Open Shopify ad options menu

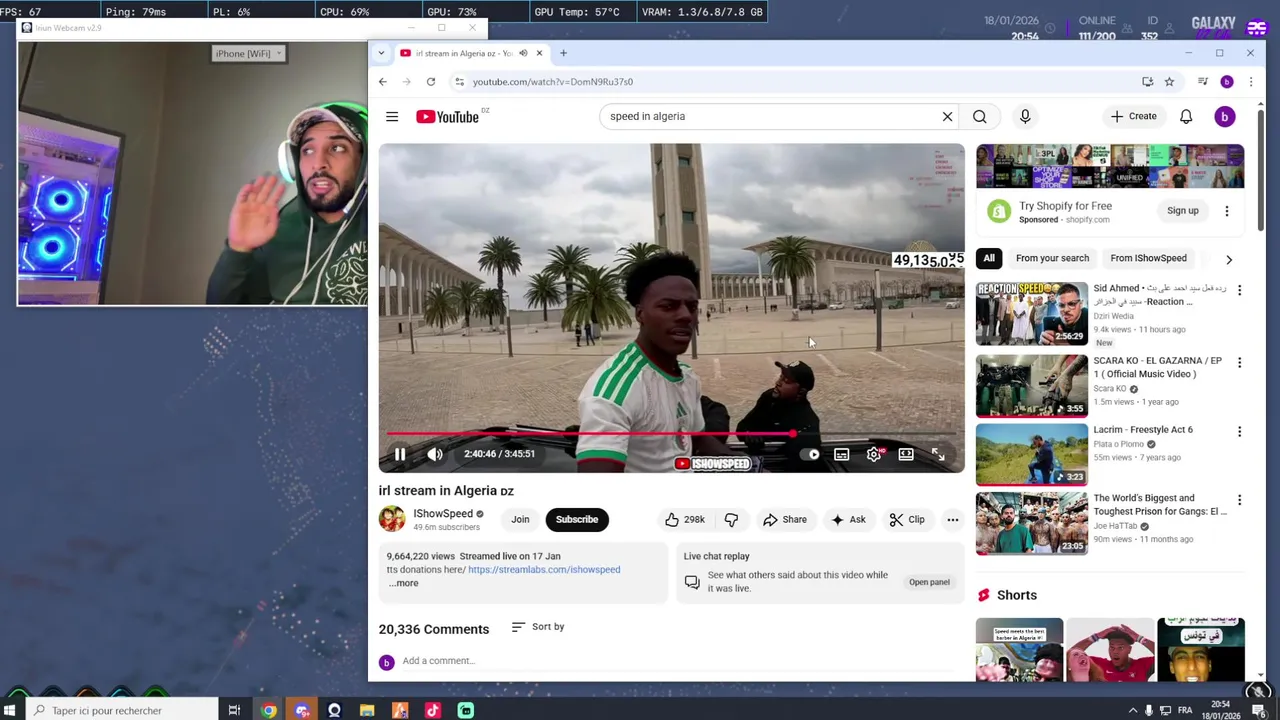(x=1227, y=211)
